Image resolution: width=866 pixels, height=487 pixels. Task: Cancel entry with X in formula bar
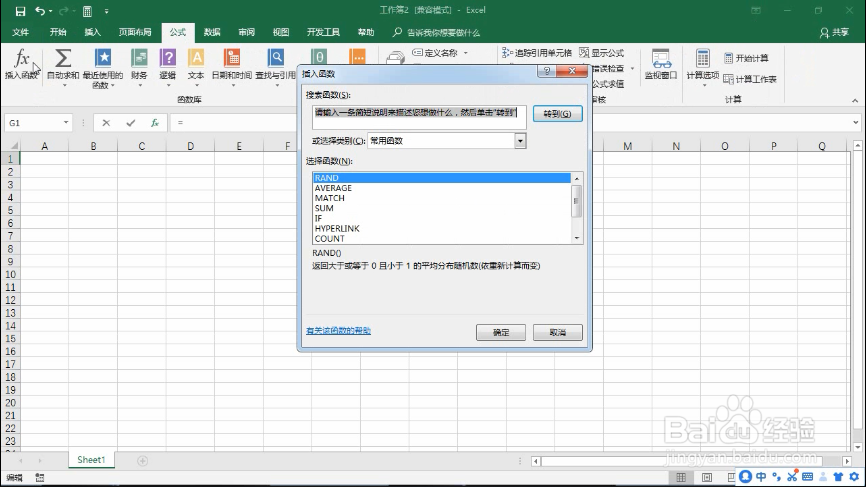(x=106, y=123)
